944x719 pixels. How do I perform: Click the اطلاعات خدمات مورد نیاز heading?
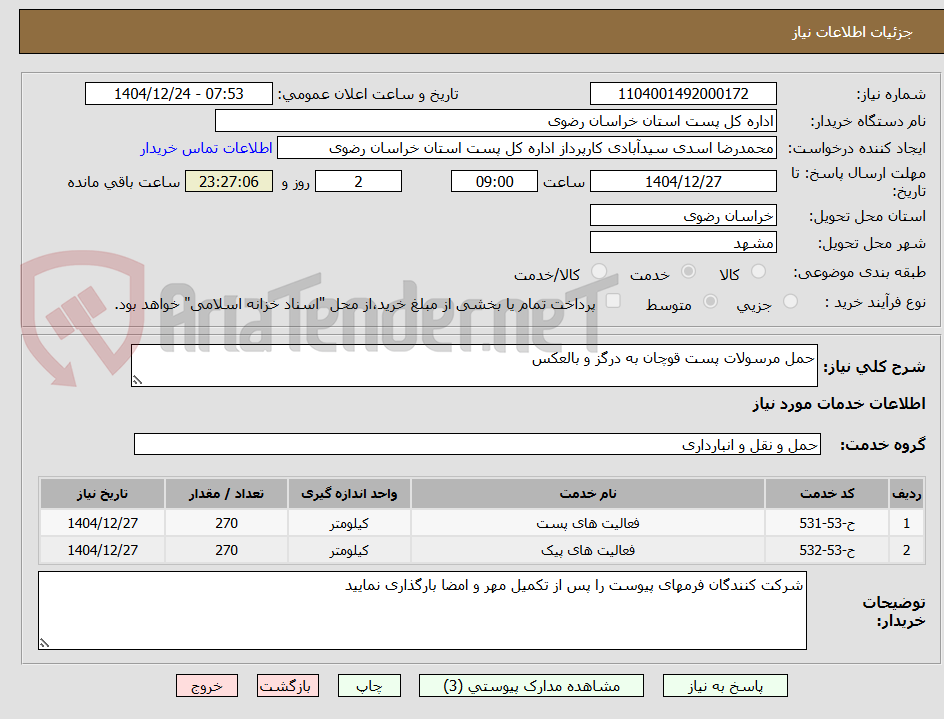(x=839, y=403)
